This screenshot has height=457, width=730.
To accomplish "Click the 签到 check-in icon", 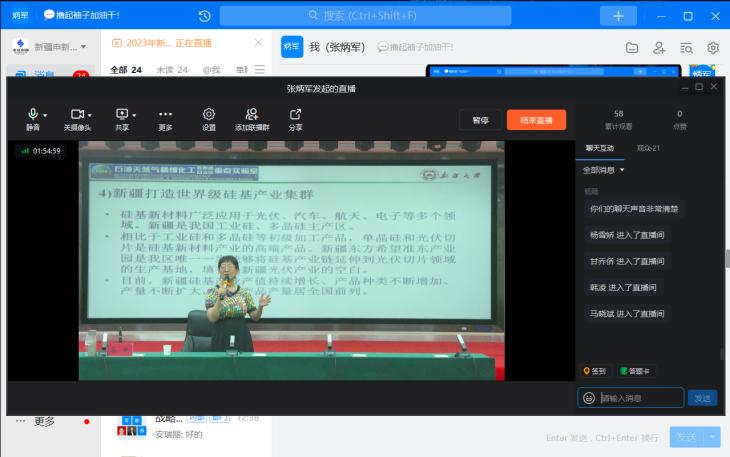I will tap(595, 371).
